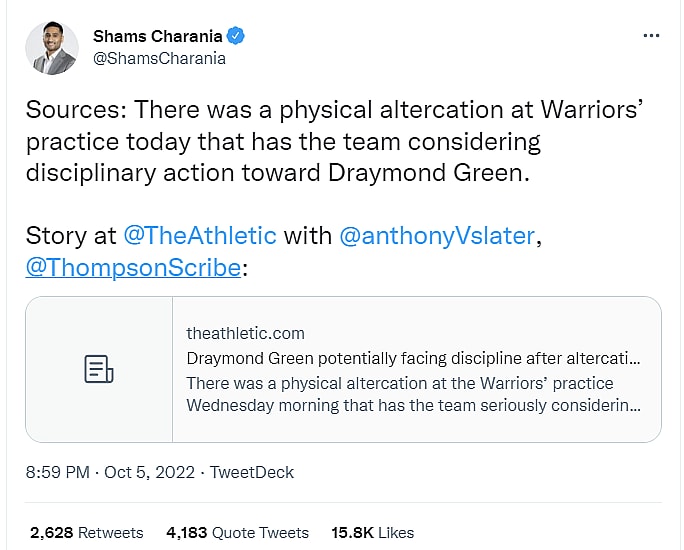Click the article preview description text
Screen dimensions: 684x550
[x=413, y=394]
